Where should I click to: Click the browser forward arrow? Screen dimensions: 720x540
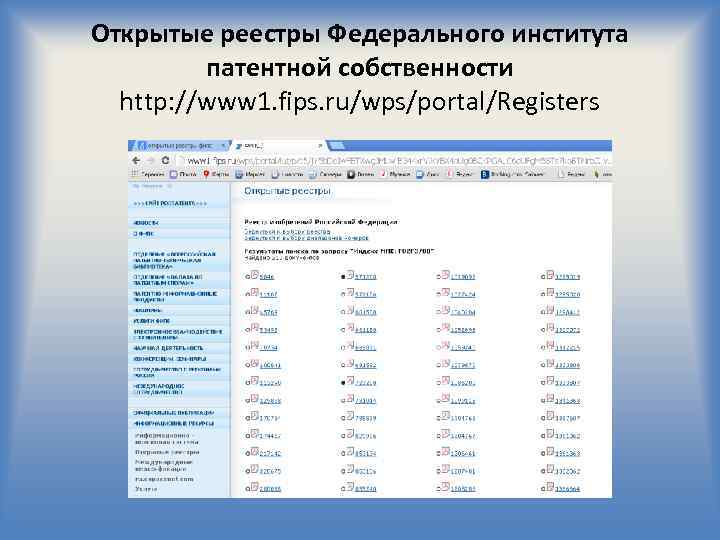(150, 161)
